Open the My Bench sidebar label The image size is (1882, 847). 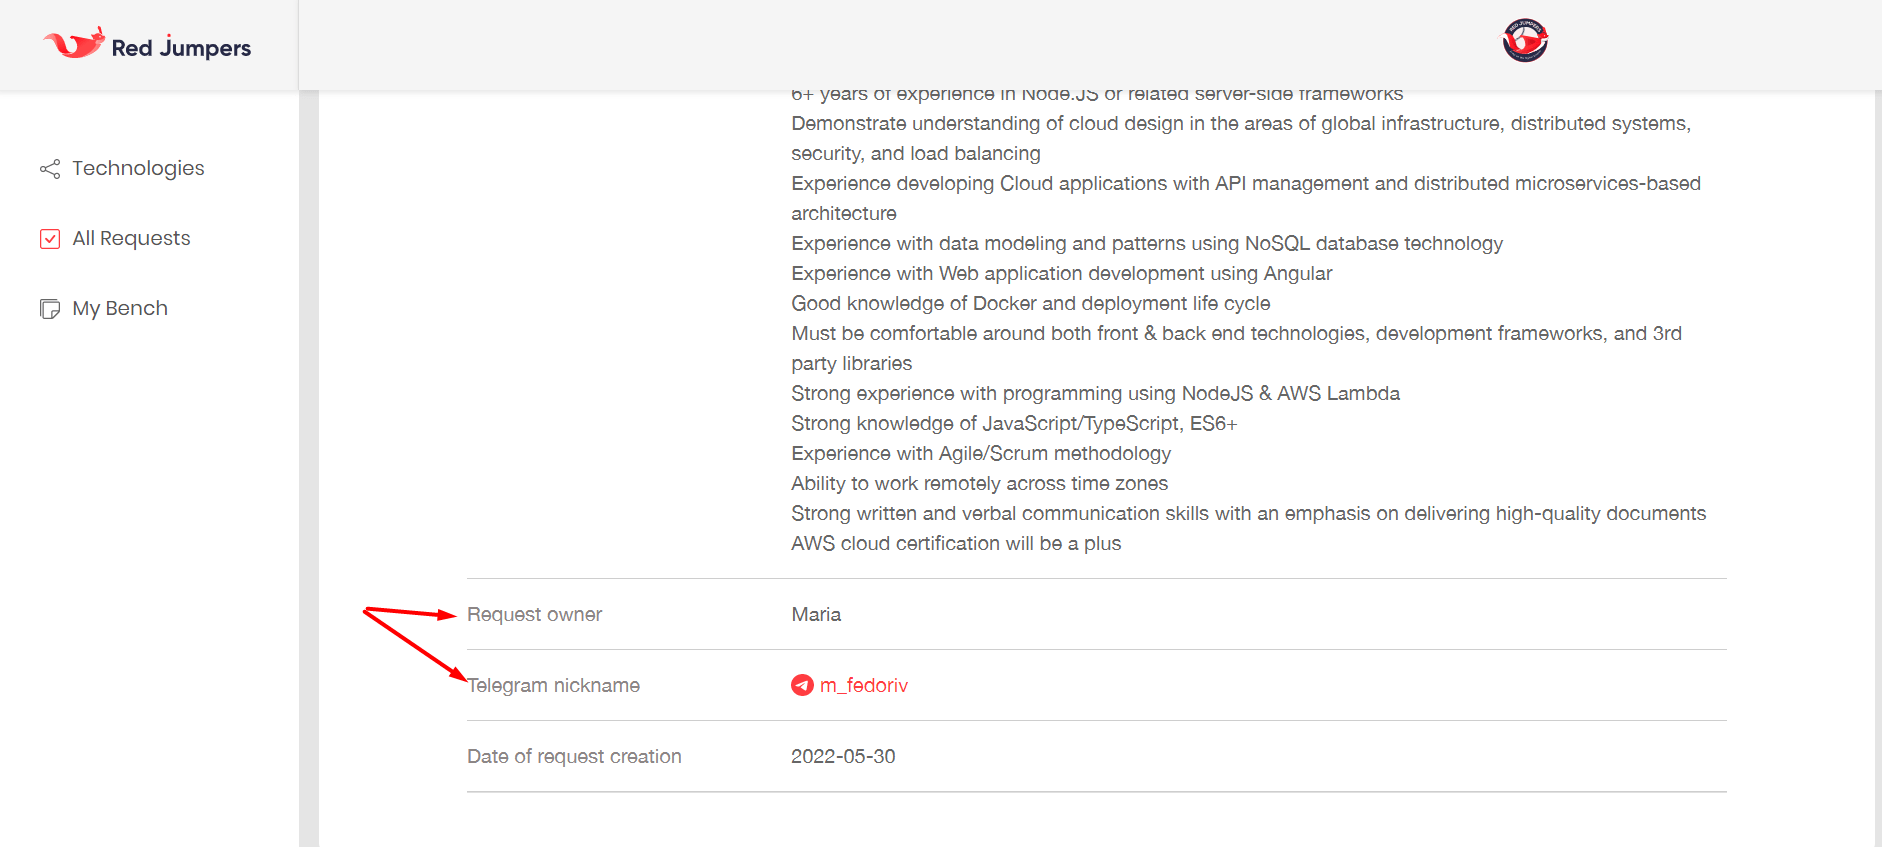[x=120, y=308]
